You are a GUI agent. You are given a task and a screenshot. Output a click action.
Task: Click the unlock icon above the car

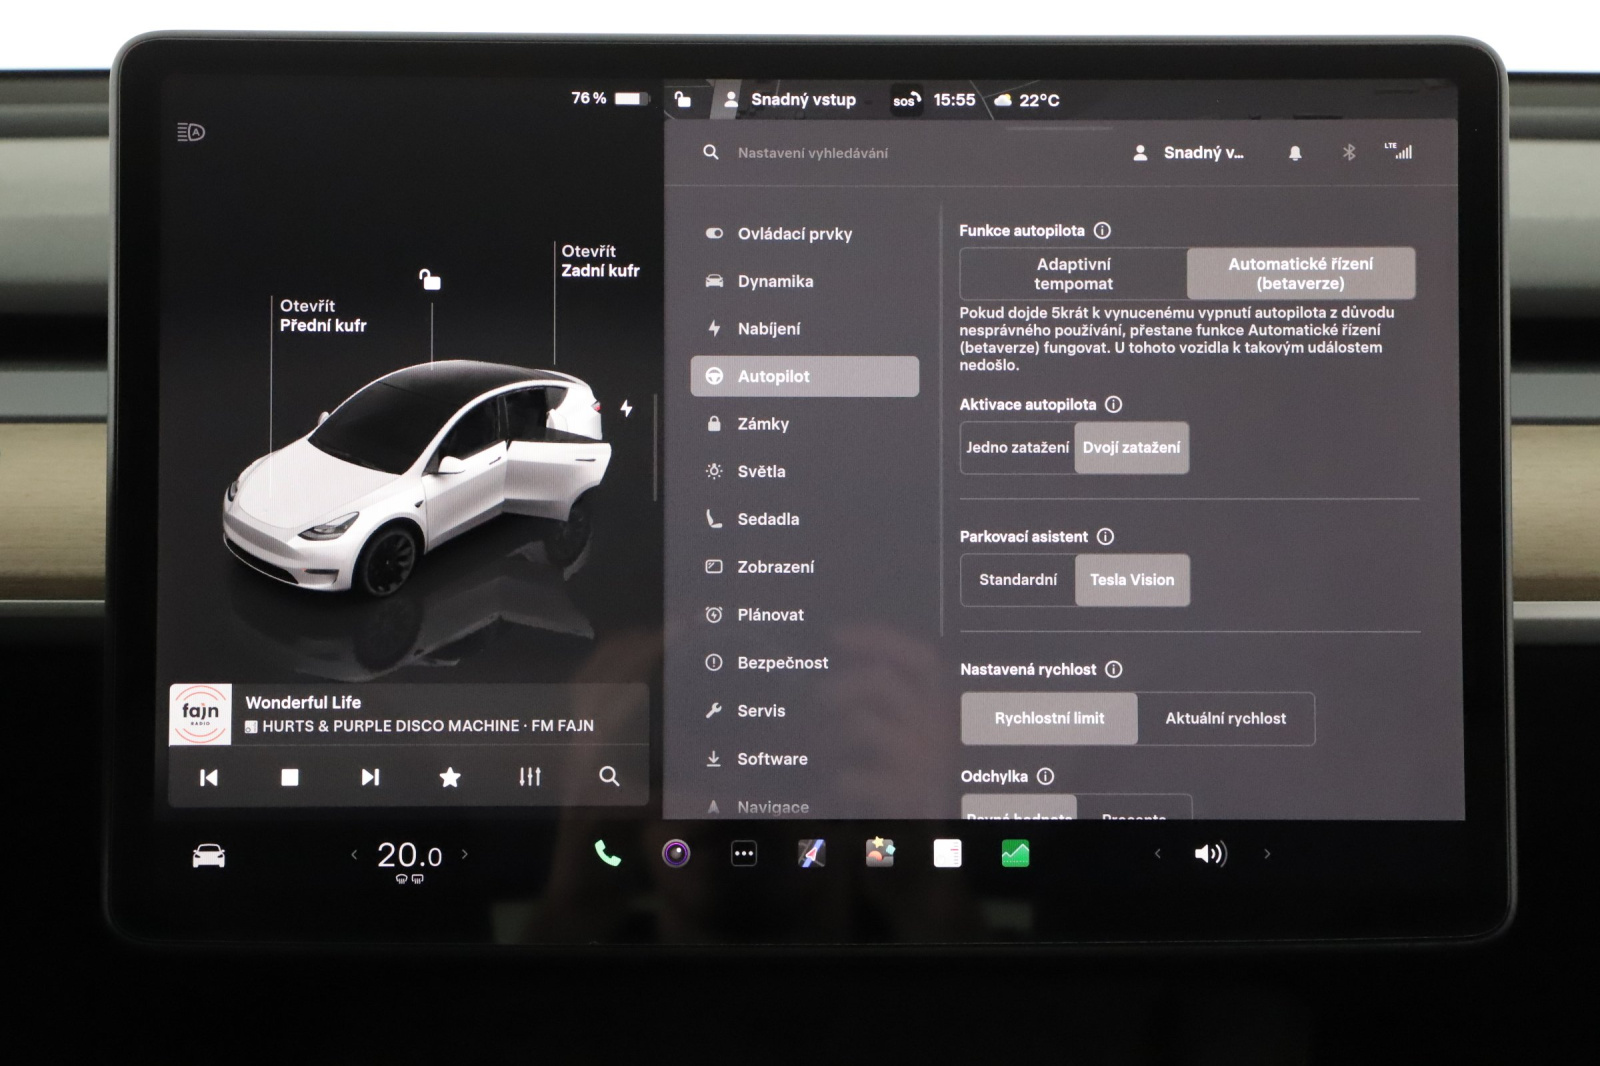[430, 280]
